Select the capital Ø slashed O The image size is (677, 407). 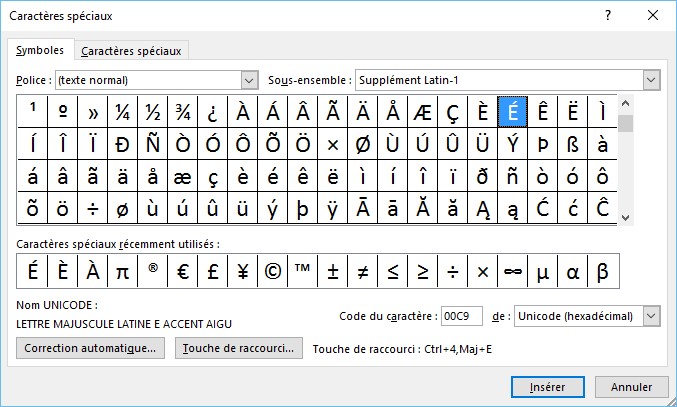tap(363, 144)
